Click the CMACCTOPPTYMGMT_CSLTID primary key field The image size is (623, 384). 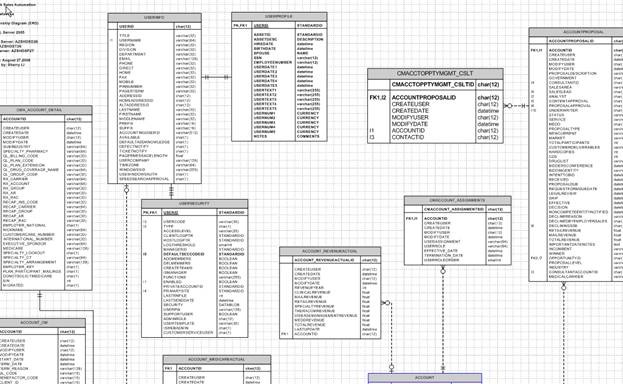pyautogui.click(x=433, y=85)
